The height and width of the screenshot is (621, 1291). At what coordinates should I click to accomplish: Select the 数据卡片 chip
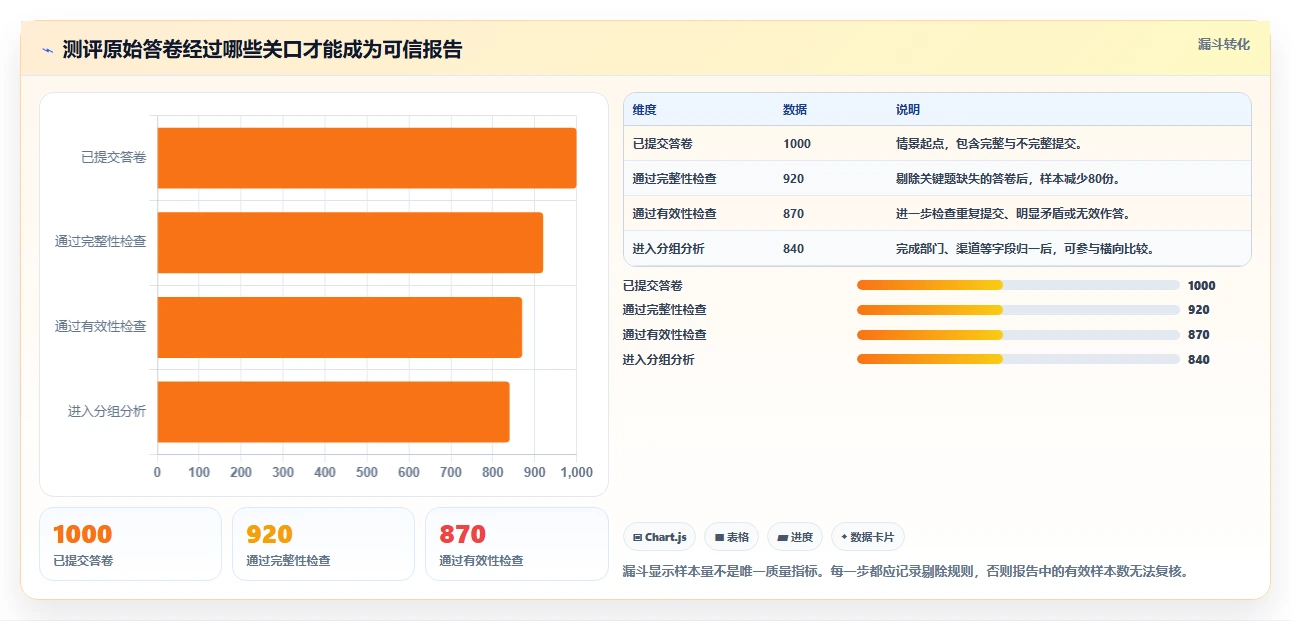[868, 537]
